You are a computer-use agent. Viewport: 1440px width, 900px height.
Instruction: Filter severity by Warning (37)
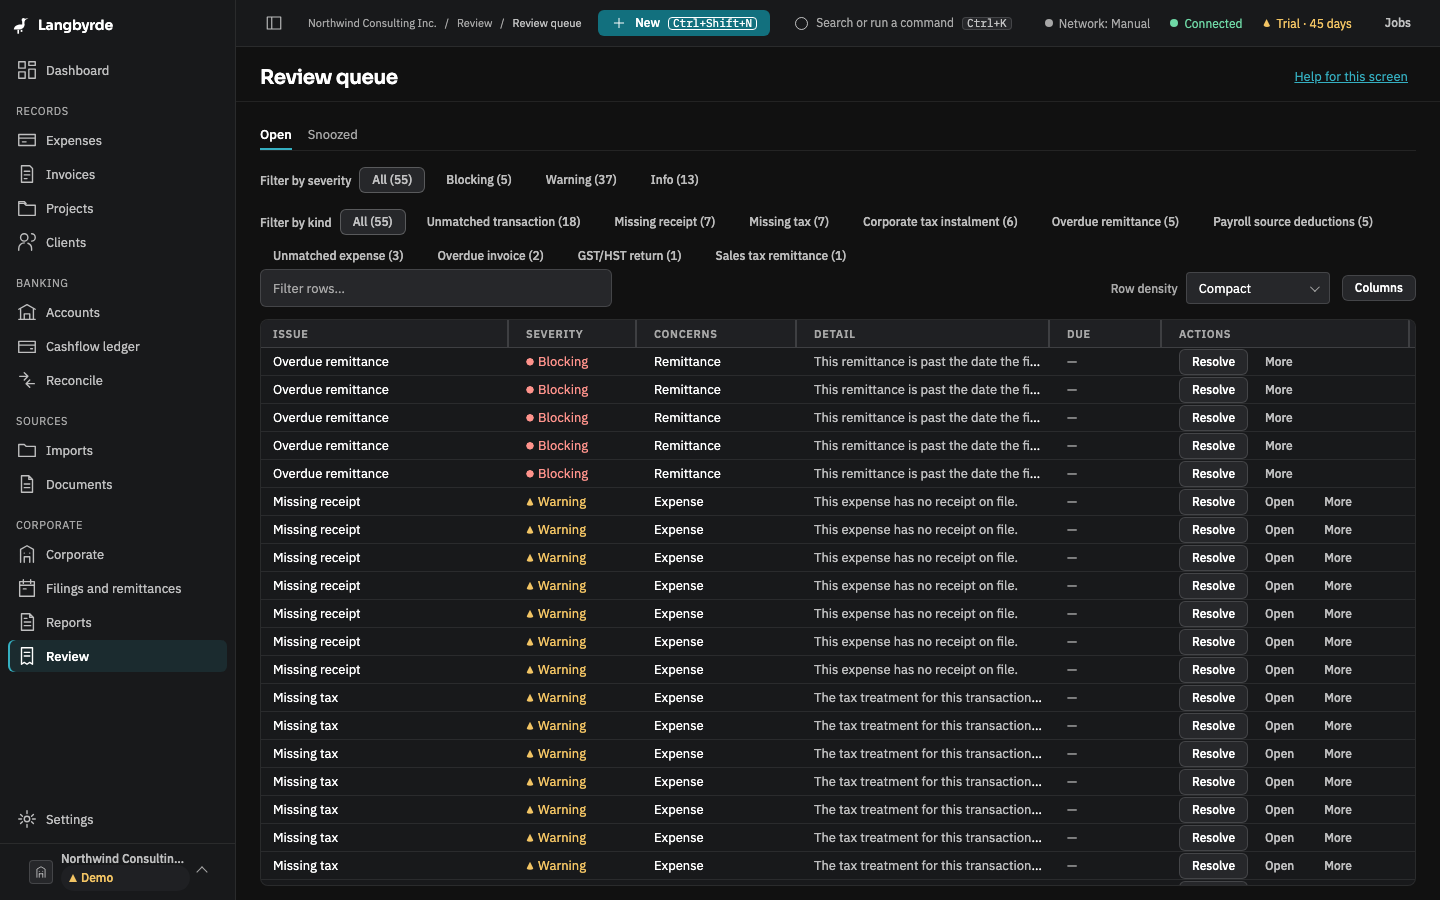point(580,180)
